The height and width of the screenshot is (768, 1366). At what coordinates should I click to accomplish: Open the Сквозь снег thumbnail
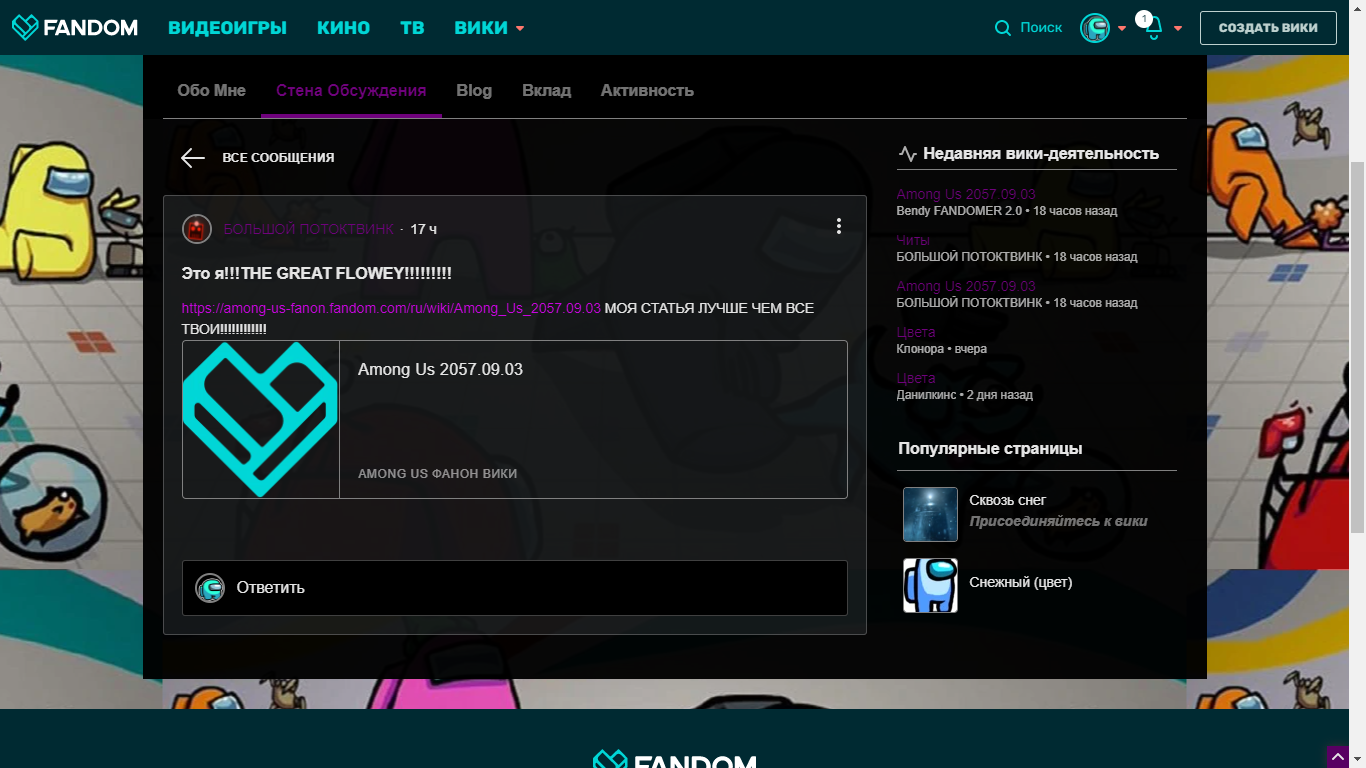point(930,514)
